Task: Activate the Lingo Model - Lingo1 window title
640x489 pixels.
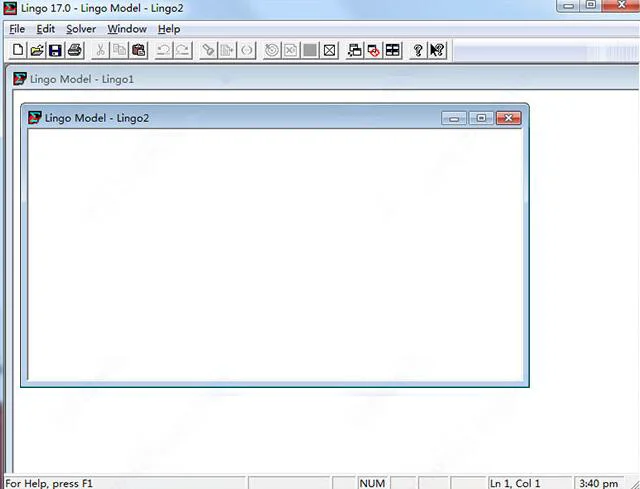Action: tap(82, 79)
